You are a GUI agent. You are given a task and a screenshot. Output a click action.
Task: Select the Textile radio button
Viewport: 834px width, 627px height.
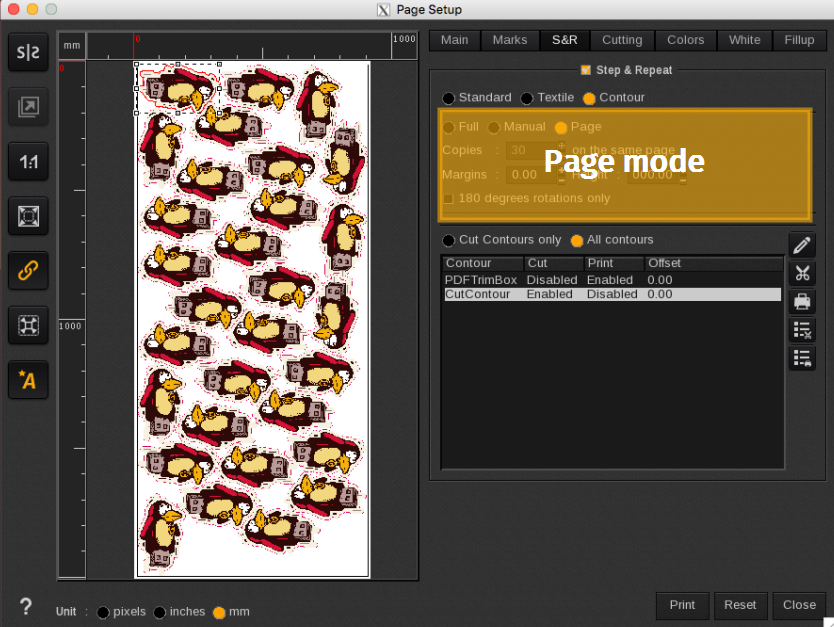pyautogui.click(x=527, y=98)
